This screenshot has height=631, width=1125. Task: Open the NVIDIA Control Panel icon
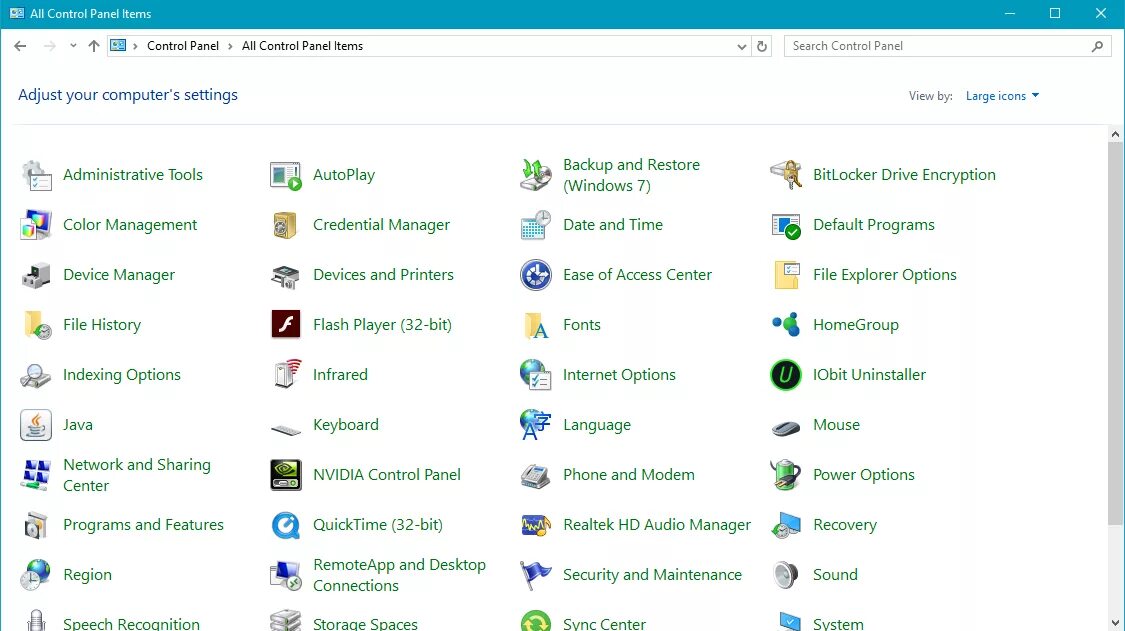click(286, 475)
